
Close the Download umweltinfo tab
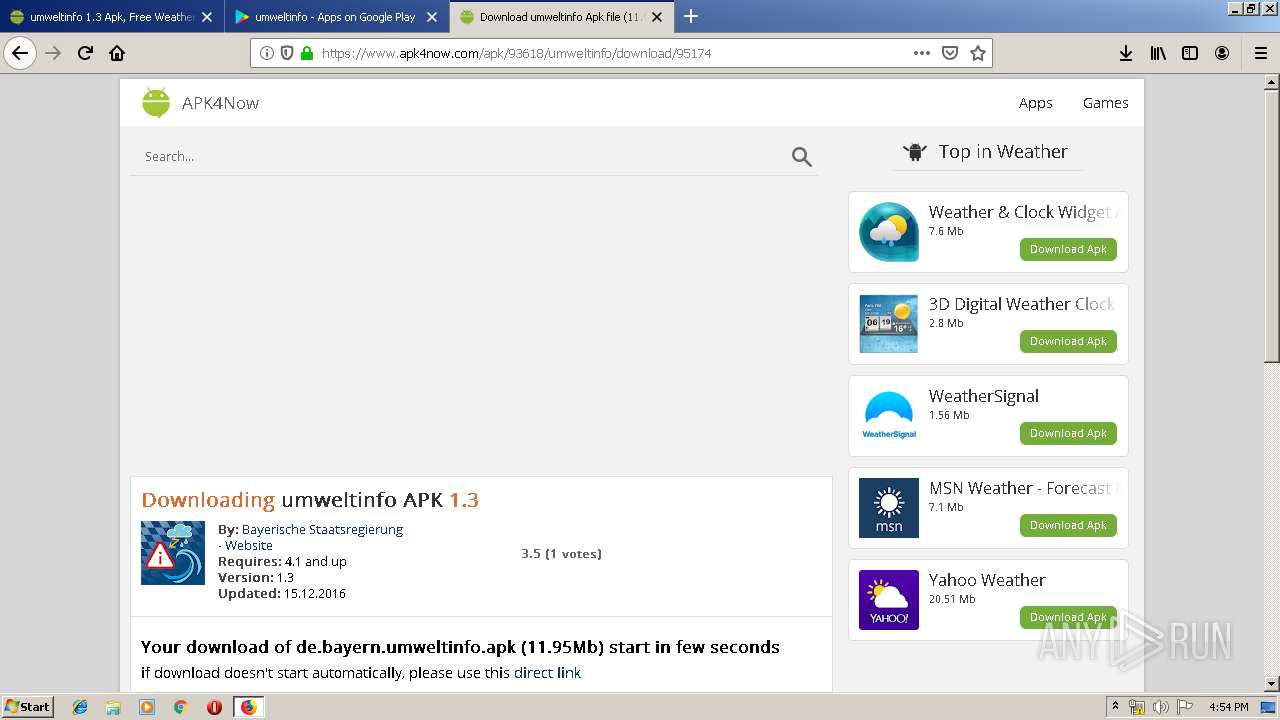[656, 17]
